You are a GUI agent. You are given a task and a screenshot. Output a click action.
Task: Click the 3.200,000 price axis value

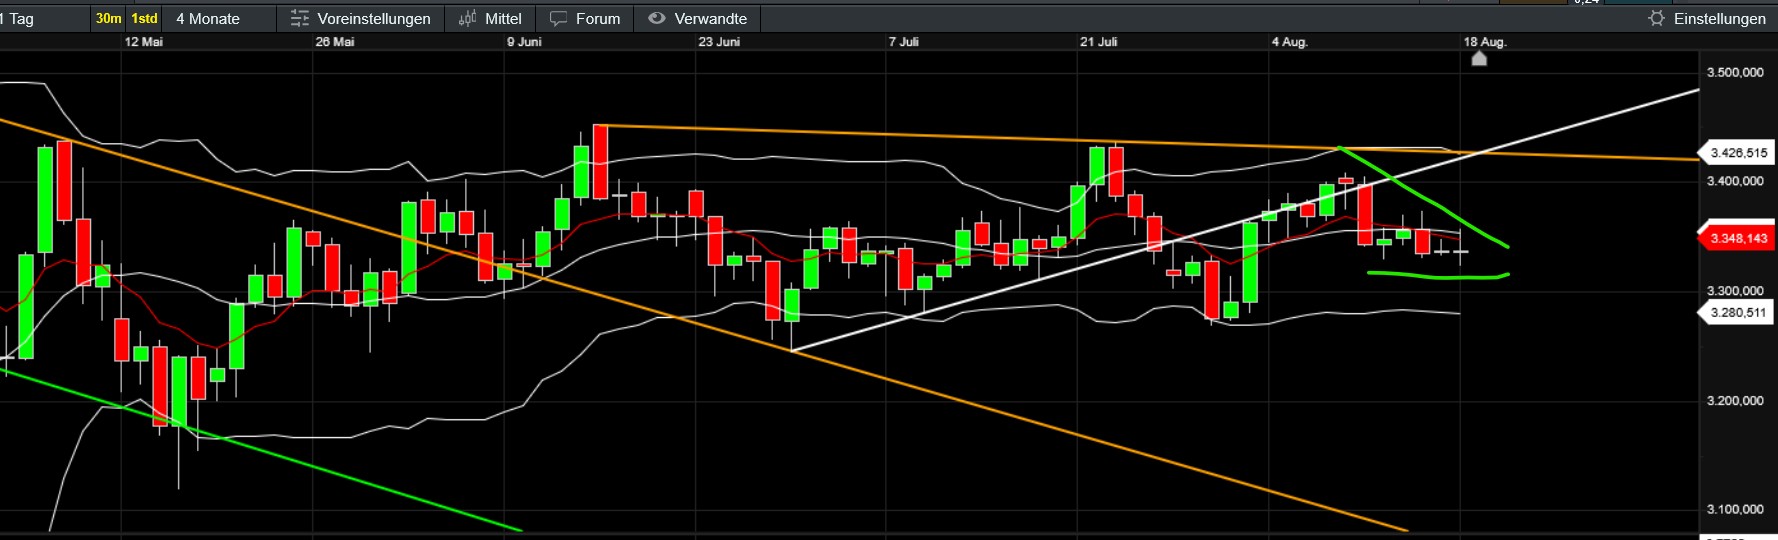click(1735, 400)
